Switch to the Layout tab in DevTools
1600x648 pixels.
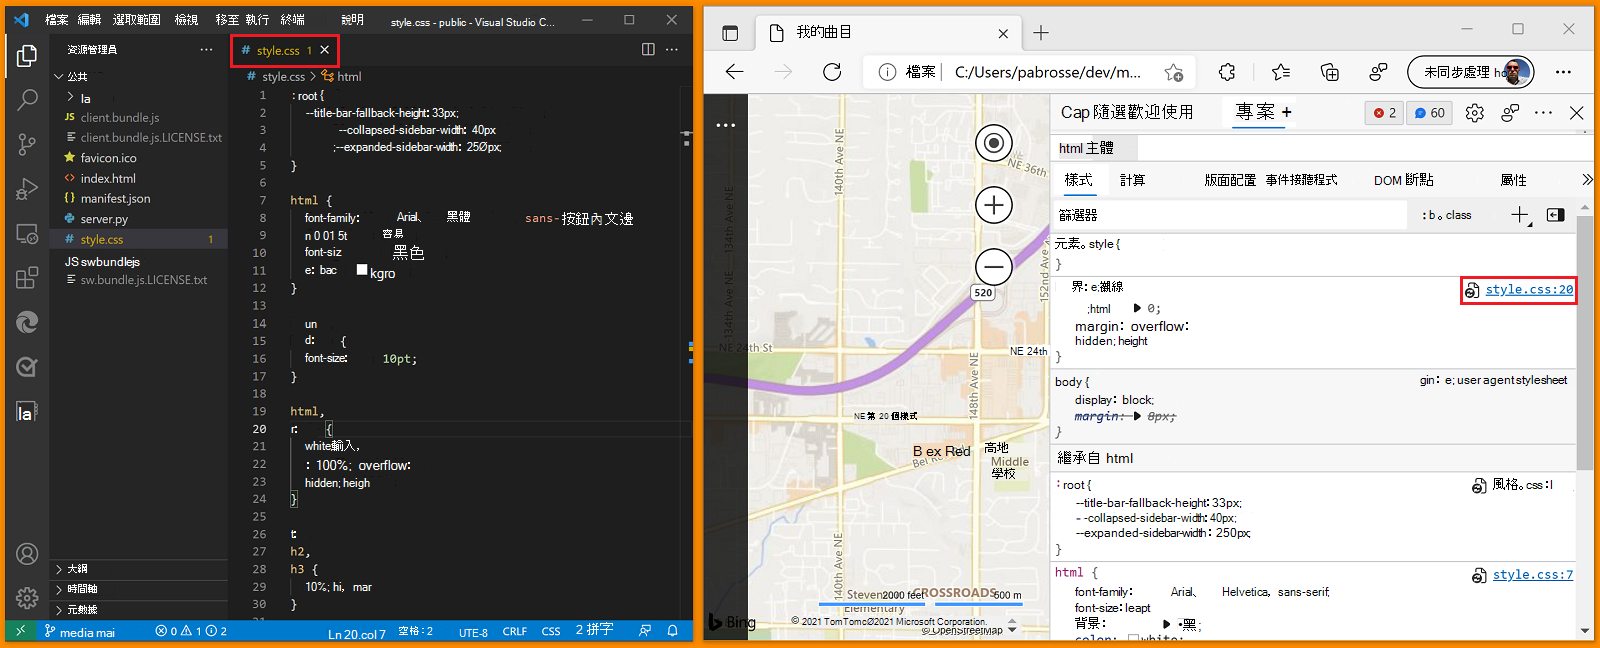pyautogui.click(x=1230, y=180)
